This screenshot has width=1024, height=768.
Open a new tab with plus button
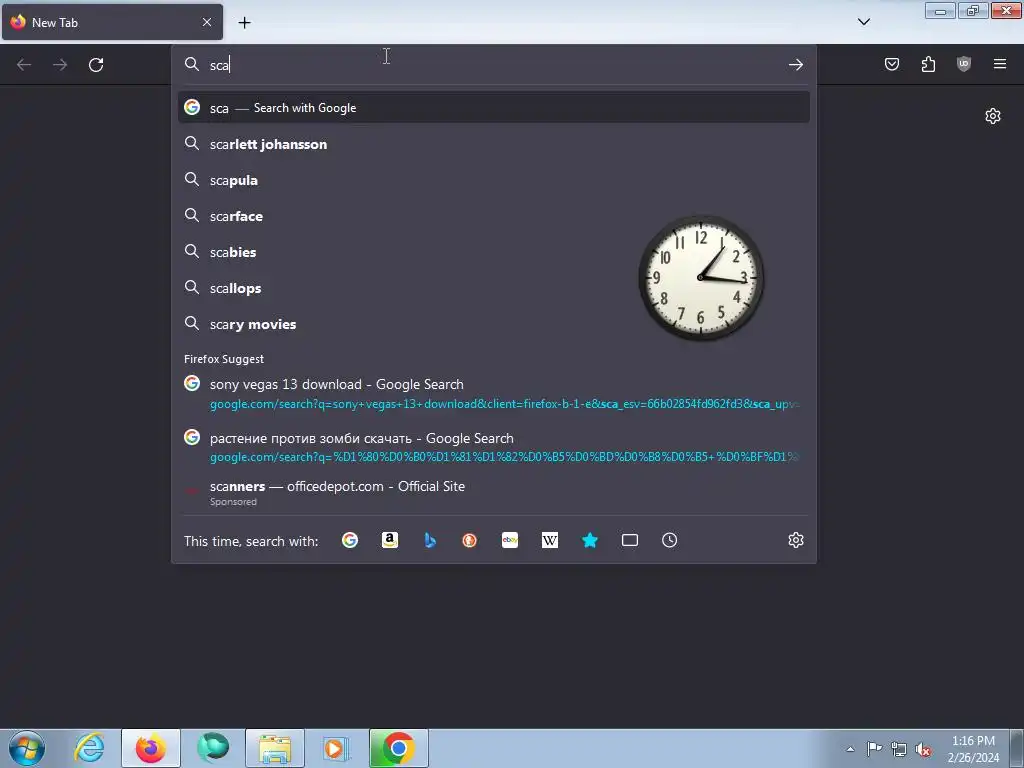tap(244, 23)
